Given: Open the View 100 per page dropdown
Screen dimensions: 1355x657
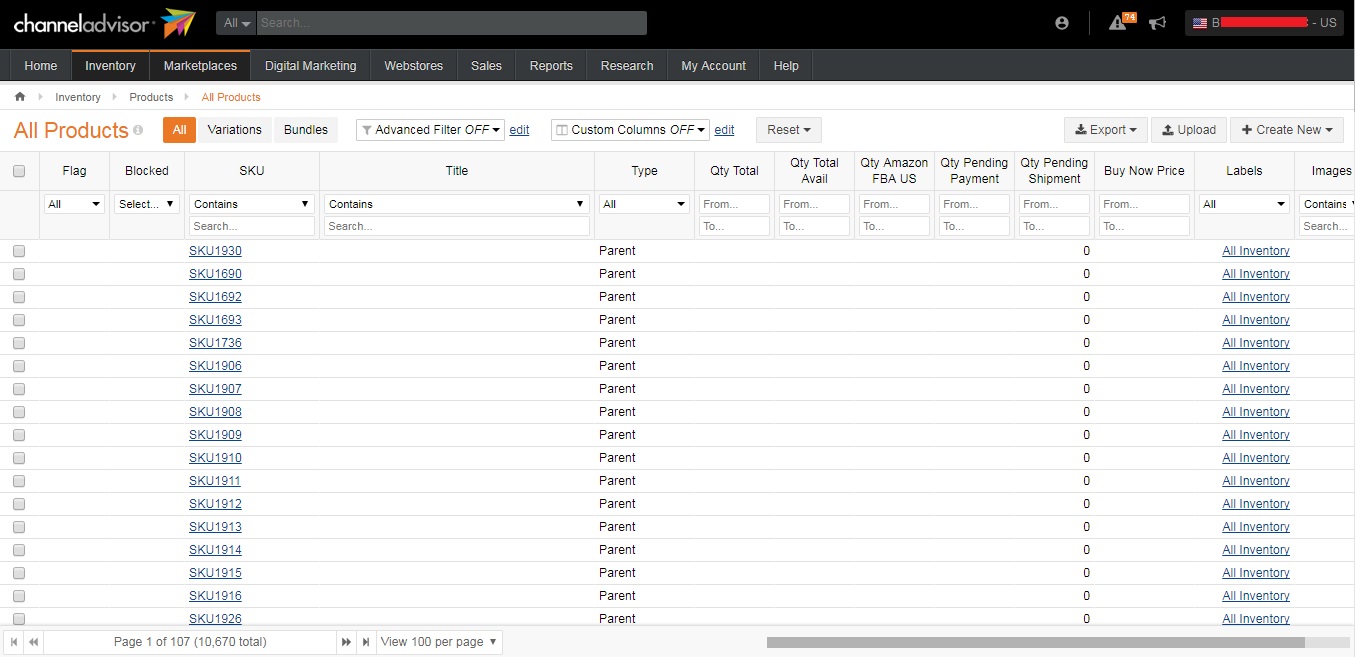Looking at the screenshot, I should click(x=439, y=642).
